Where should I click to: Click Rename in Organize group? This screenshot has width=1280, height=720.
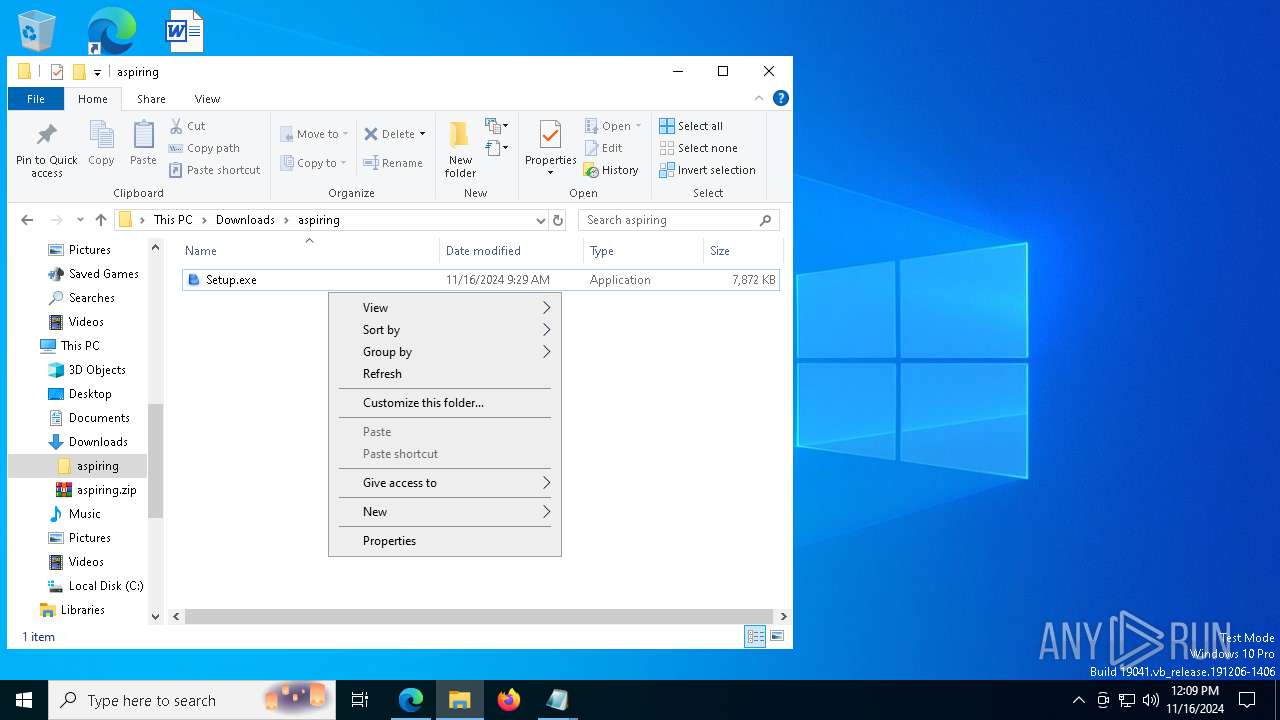pyautogui.click(x=393, y=163)
